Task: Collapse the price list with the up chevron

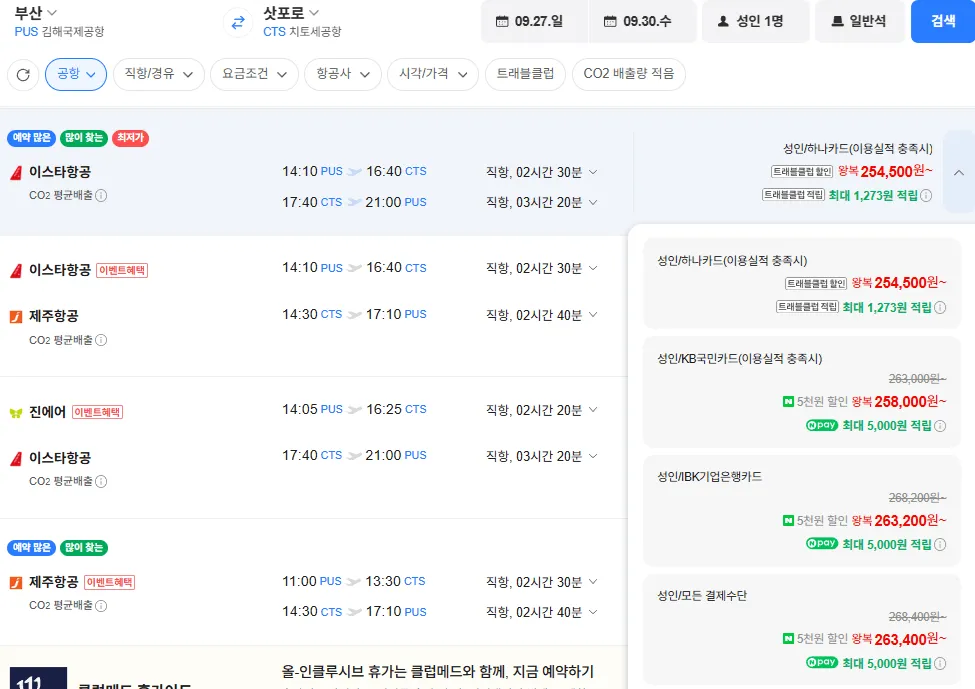Action: click(959, 172)
